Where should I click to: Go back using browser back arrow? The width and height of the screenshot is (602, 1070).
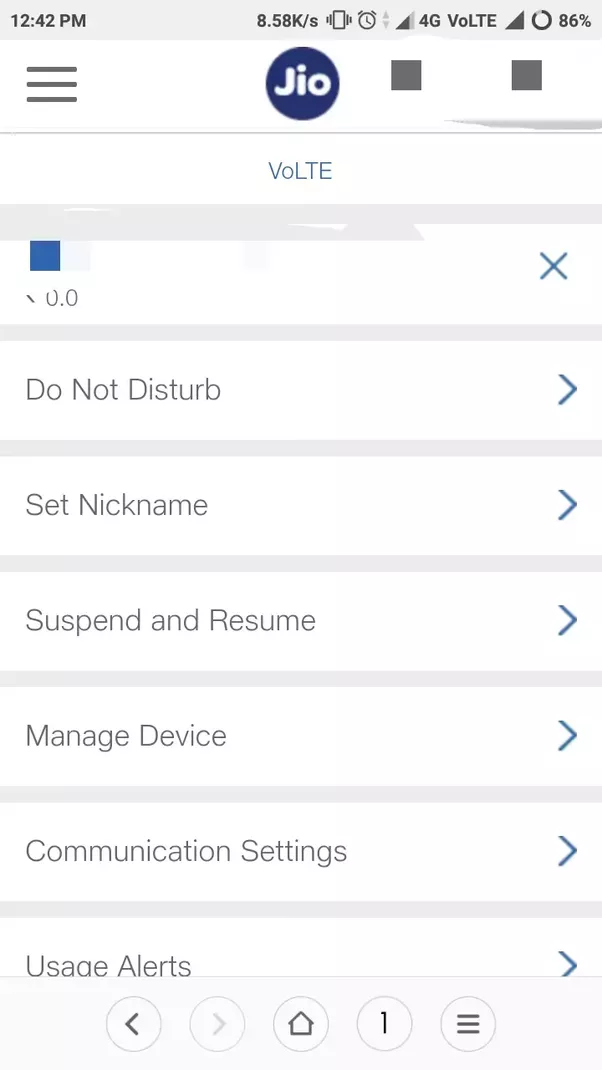pyautogui.click(x=134, y=1024)
